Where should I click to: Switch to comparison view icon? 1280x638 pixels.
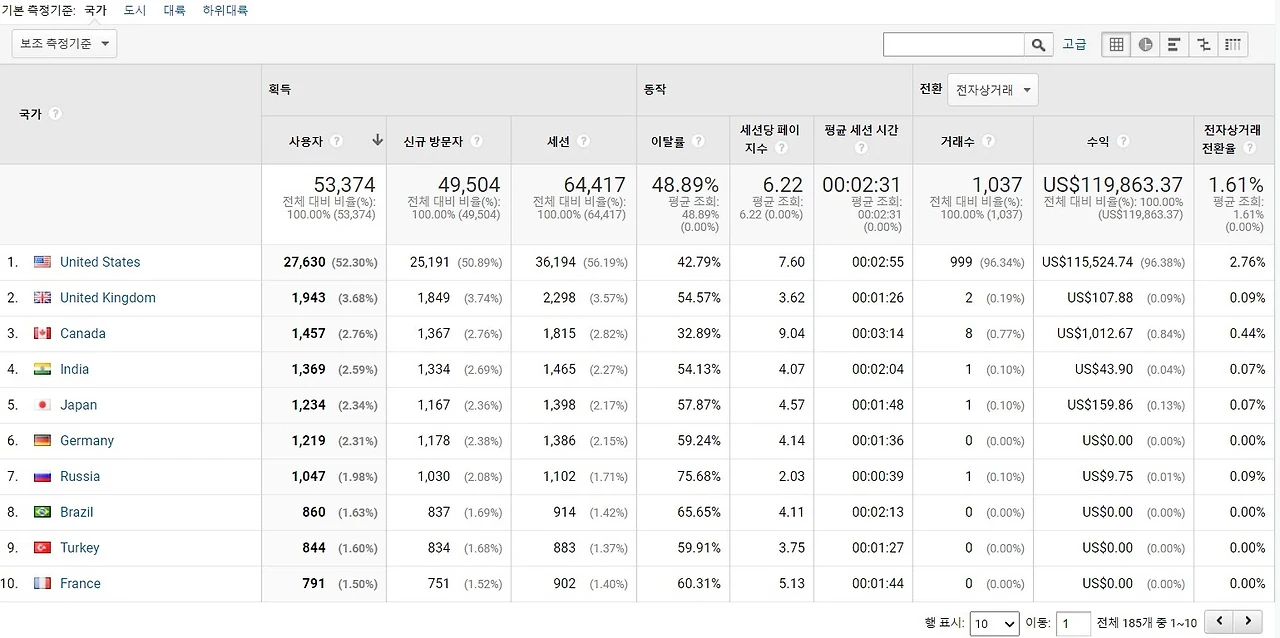point(1204,45)
